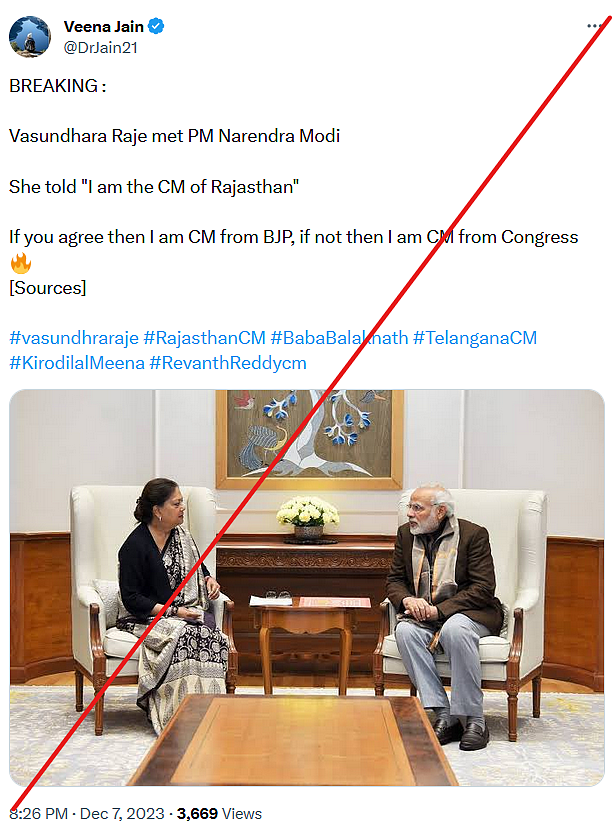Follow the #RajasthanCM hashtag link
Screen dimensions: 613x832
pyautogui.click(x=204, y=338)
